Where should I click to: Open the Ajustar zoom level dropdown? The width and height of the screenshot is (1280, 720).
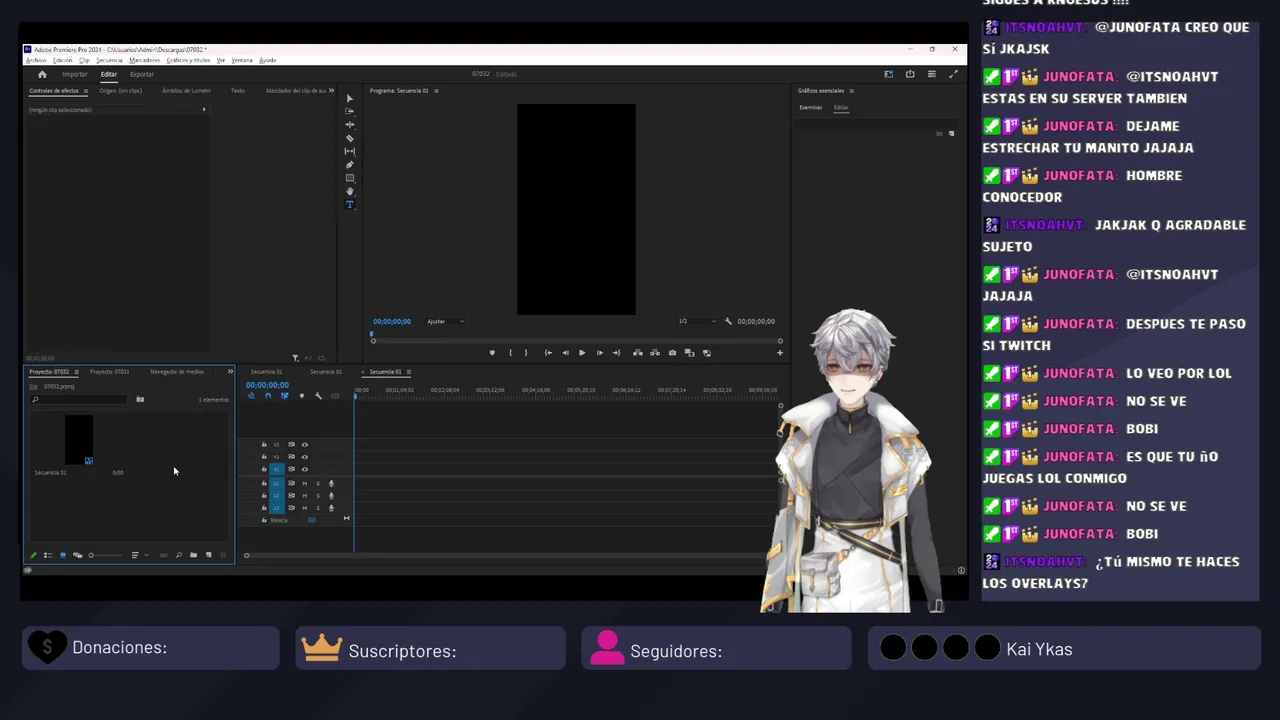[x=446, y=321]
